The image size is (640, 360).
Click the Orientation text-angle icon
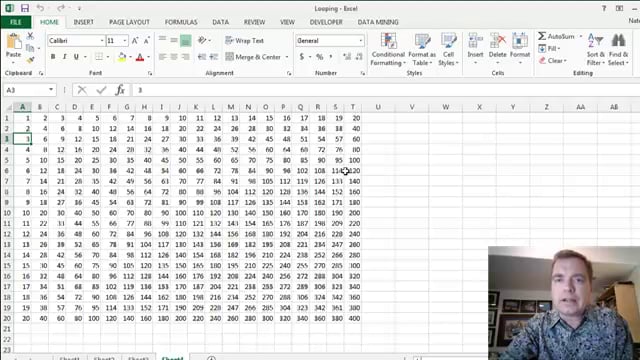(202, 40)
